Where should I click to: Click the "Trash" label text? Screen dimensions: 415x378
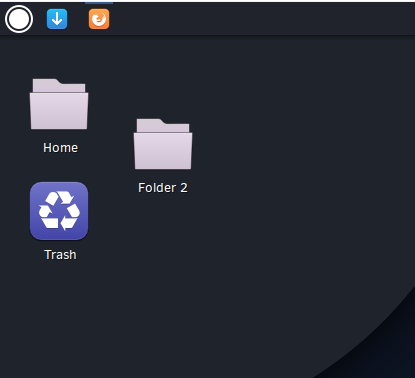point(60,255)
